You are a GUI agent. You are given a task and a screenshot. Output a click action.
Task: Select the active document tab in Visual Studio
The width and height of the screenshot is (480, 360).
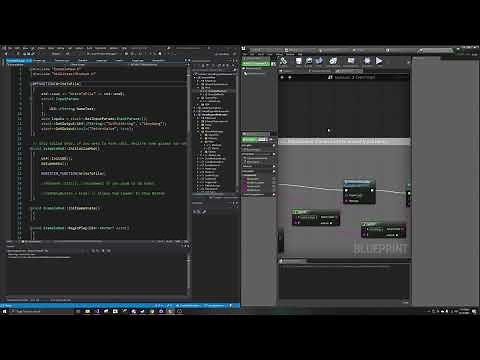coord(19,61)
